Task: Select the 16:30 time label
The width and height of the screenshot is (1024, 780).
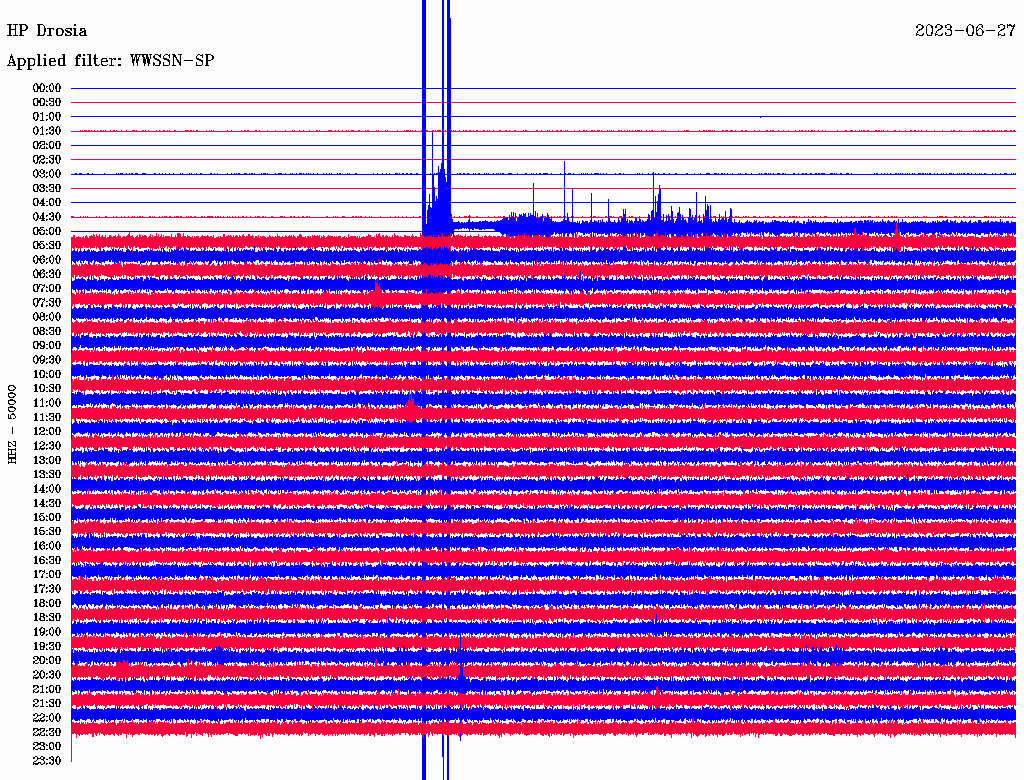Action: pos(47,561)
